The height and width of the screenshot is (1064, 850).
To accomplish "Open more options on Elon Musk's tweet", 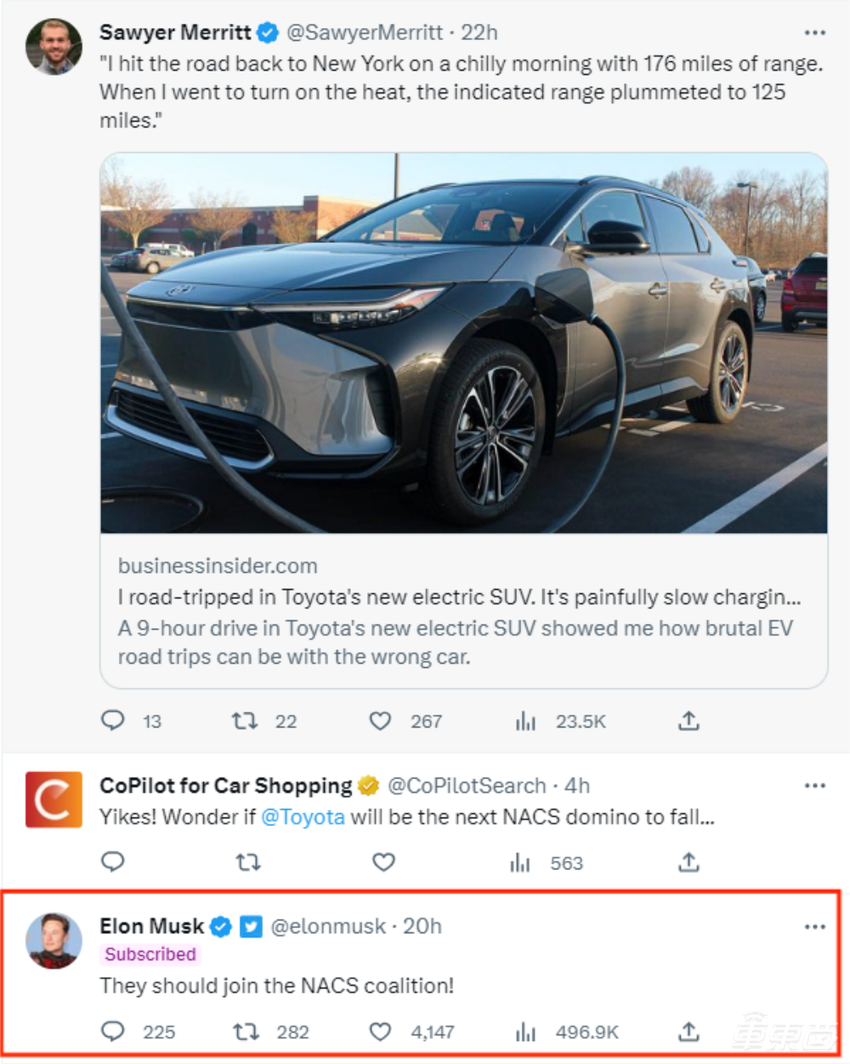I will (x=815, y=927).
